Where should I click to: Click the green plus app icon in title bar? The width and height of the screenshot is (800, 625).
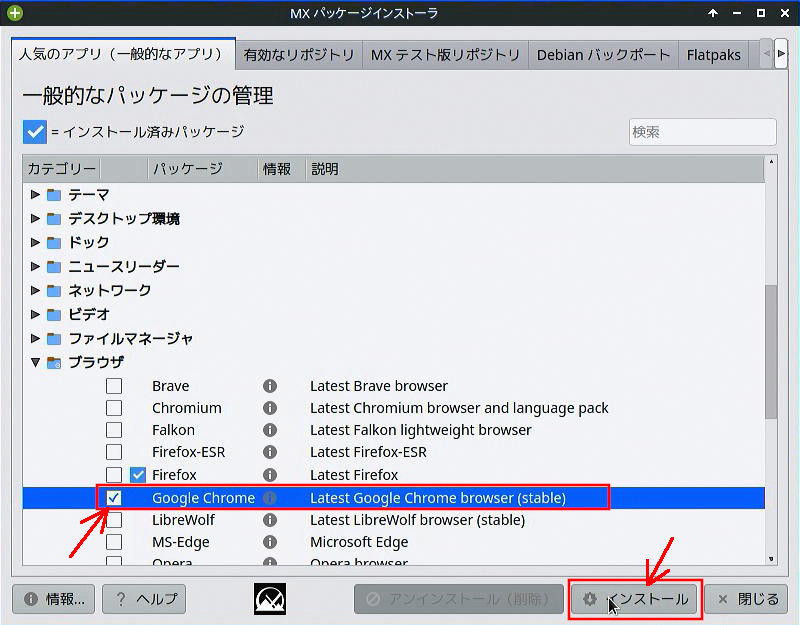tap(15, 13)
